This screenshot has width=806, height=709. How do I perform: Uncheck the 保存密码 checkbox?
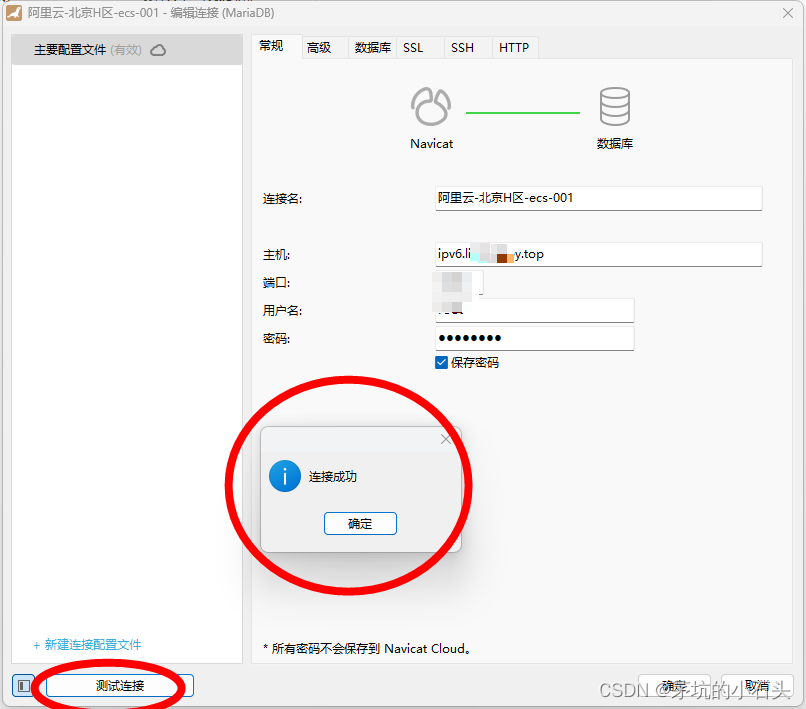coord(441,363)
